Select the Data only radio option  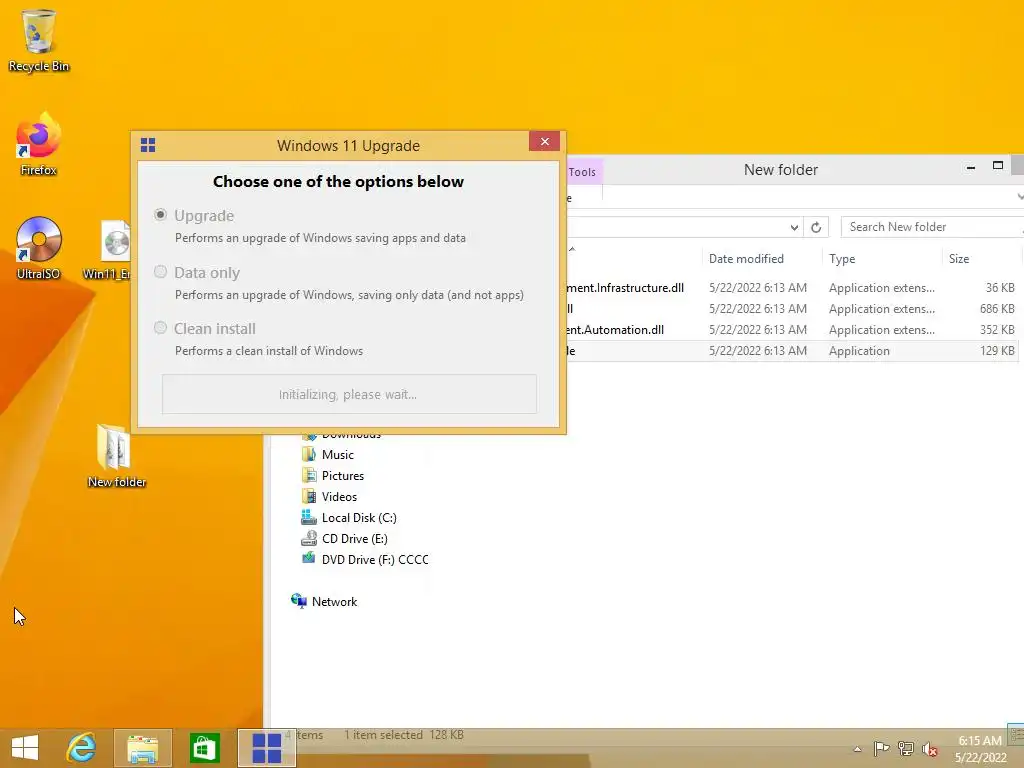coord(160,272)
